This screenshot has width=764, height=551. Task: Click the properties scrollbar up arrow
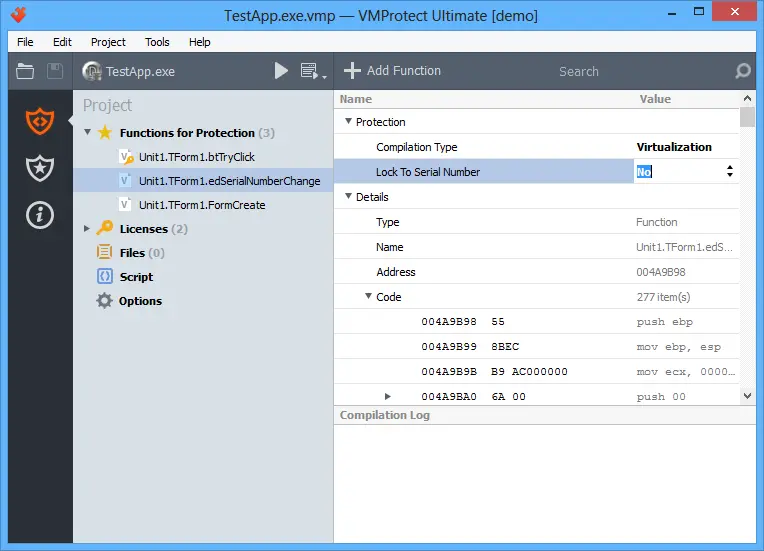pyautogui.click(x=747, y=98)
